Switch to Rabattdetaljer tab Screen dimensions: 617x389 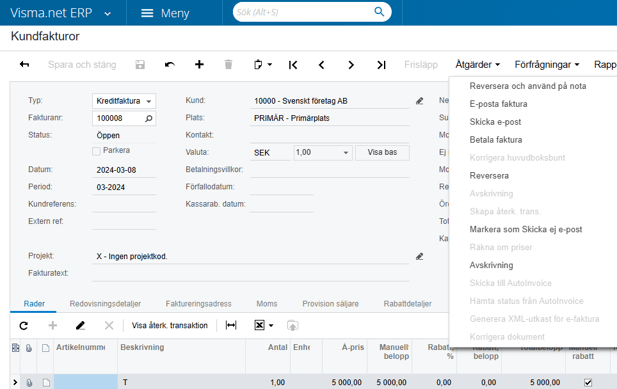click(407, 304)
